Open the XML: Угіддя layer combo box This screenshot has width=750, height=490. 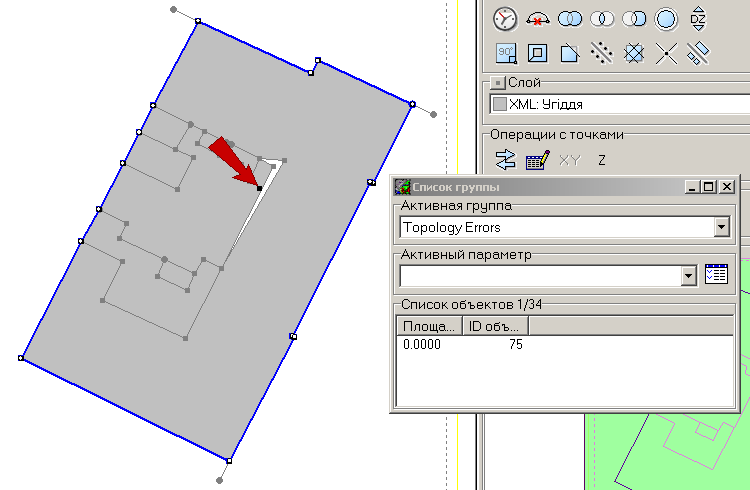[x=620, y=104]
